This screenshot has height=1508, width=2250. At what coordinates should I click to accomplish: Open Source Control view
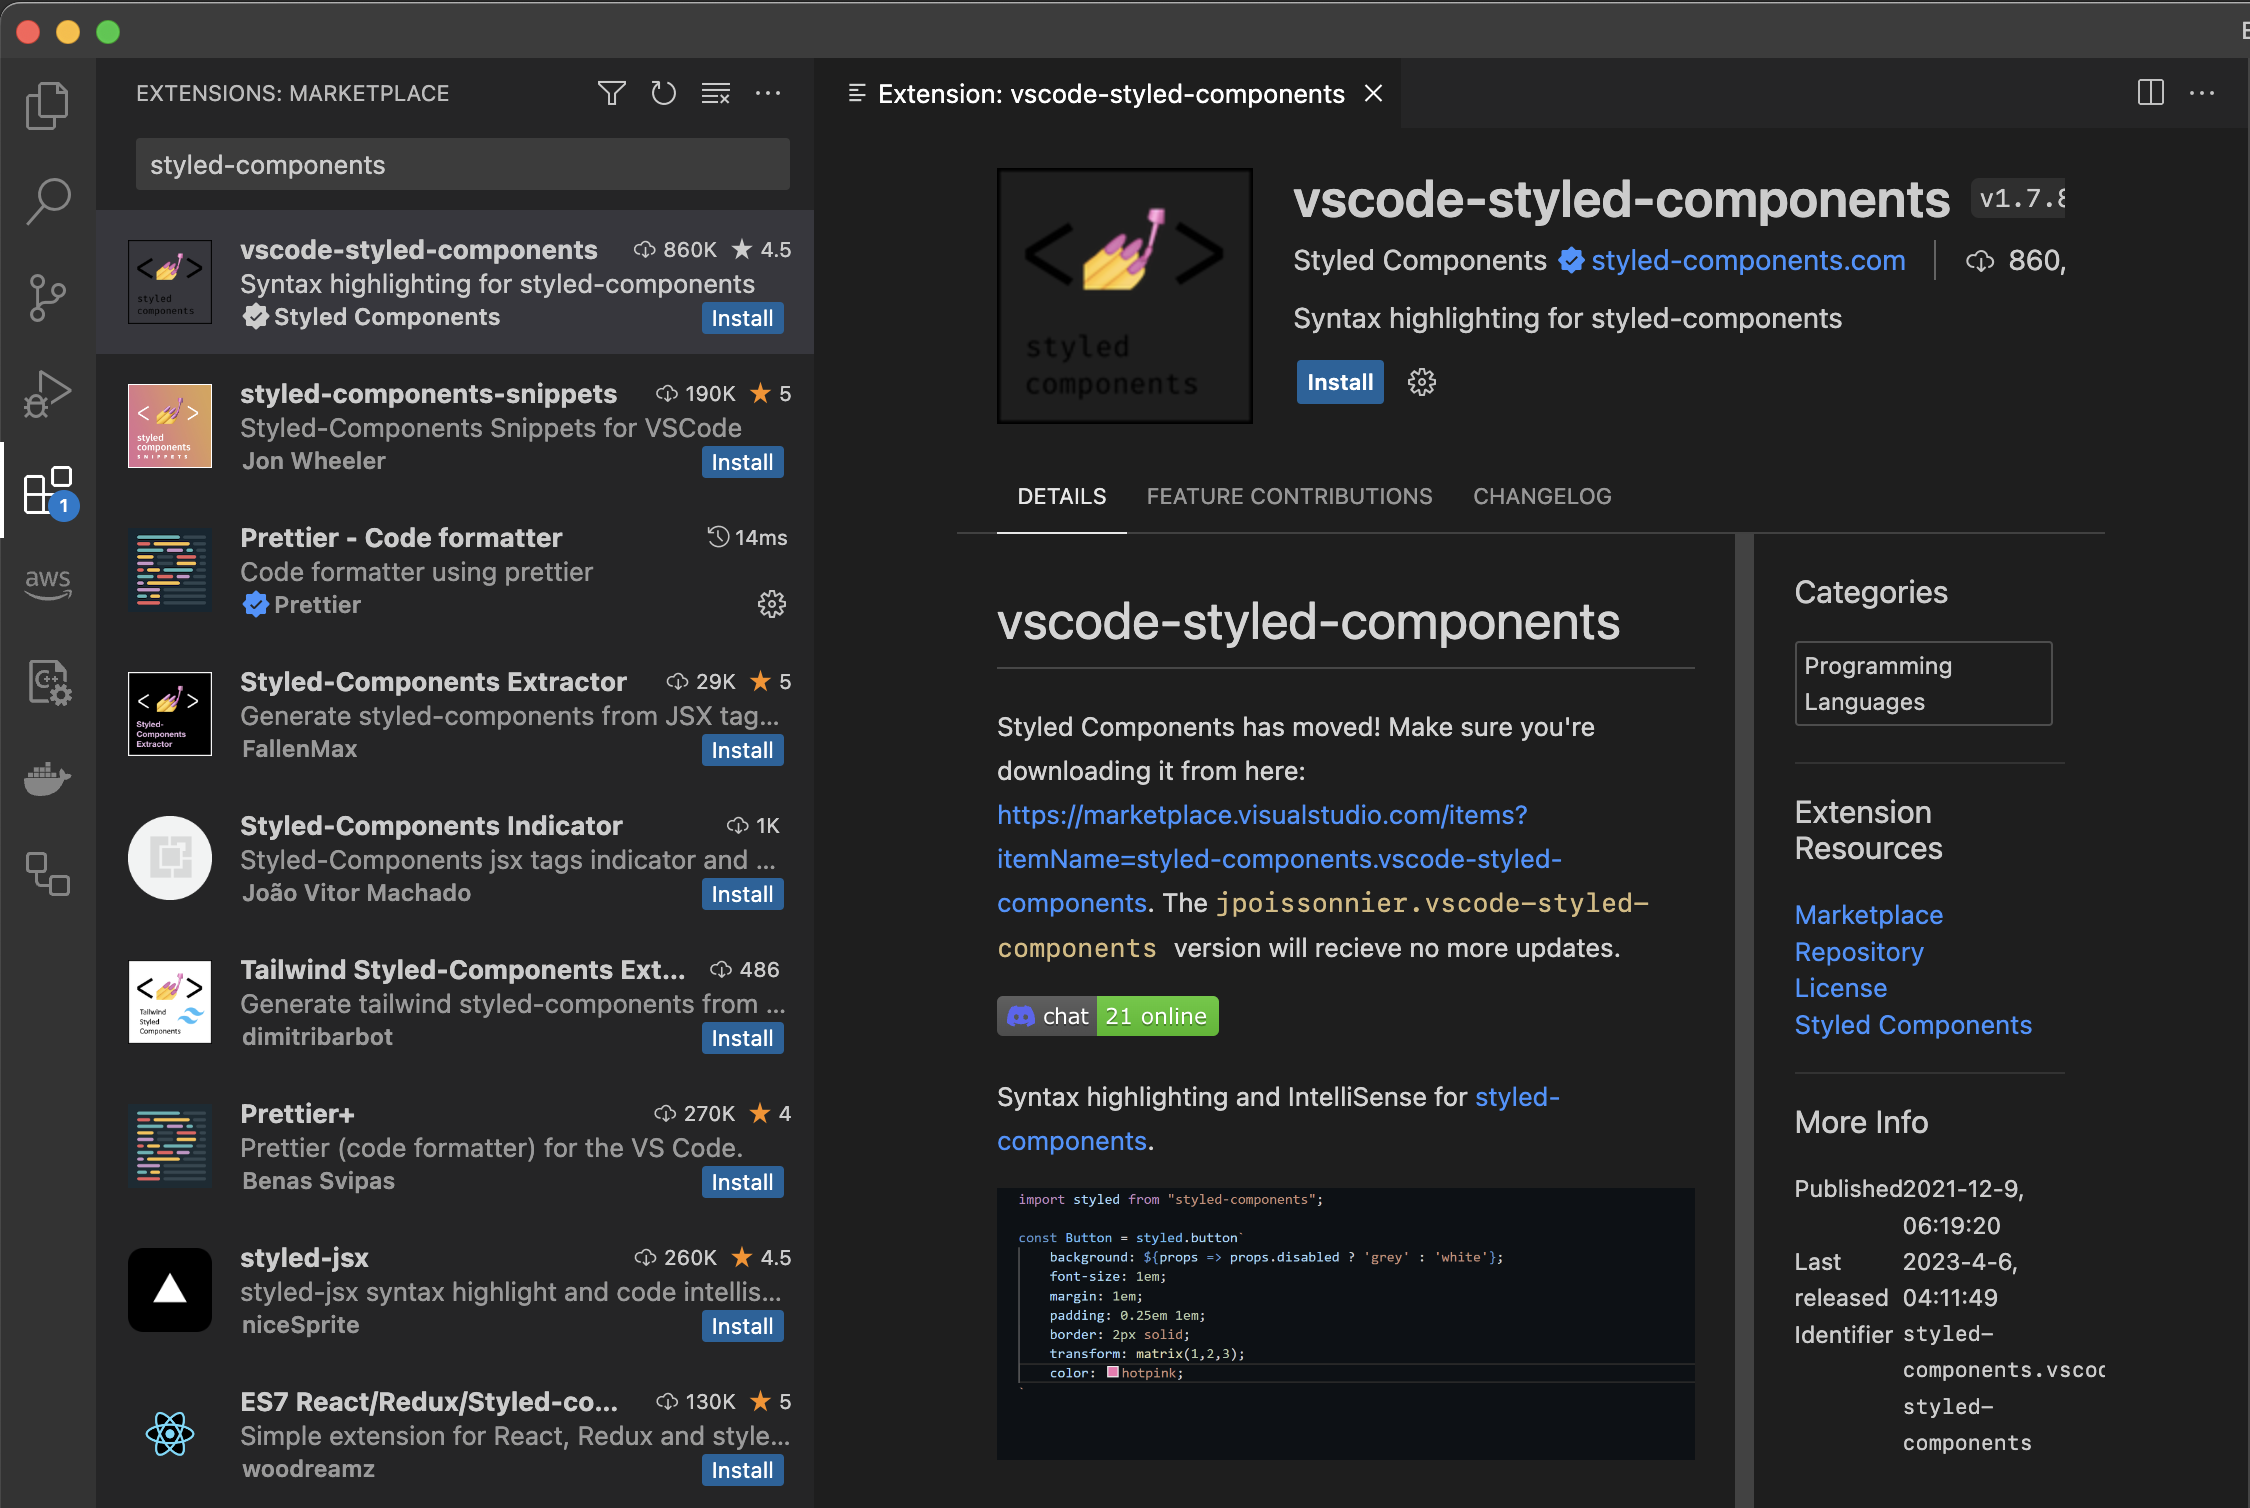pos(47,297)
